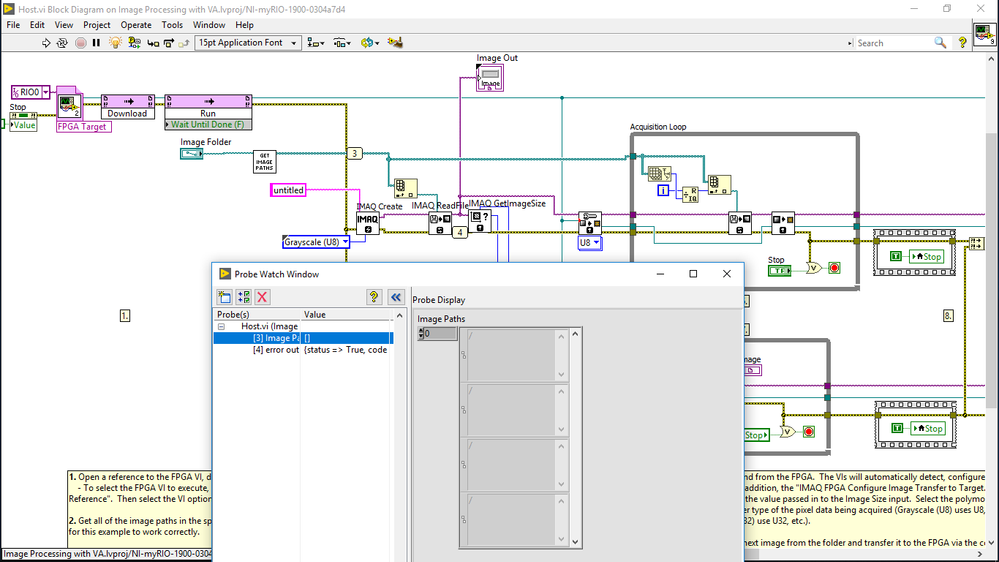
Task: Collapse the Host.vi probe tree node
Action: 222,326
